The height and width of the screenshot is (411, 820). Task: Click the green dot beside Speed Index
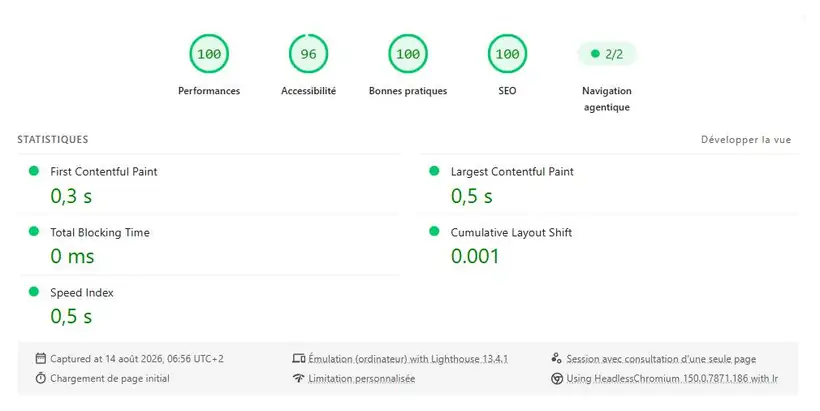tap(33, 292)
